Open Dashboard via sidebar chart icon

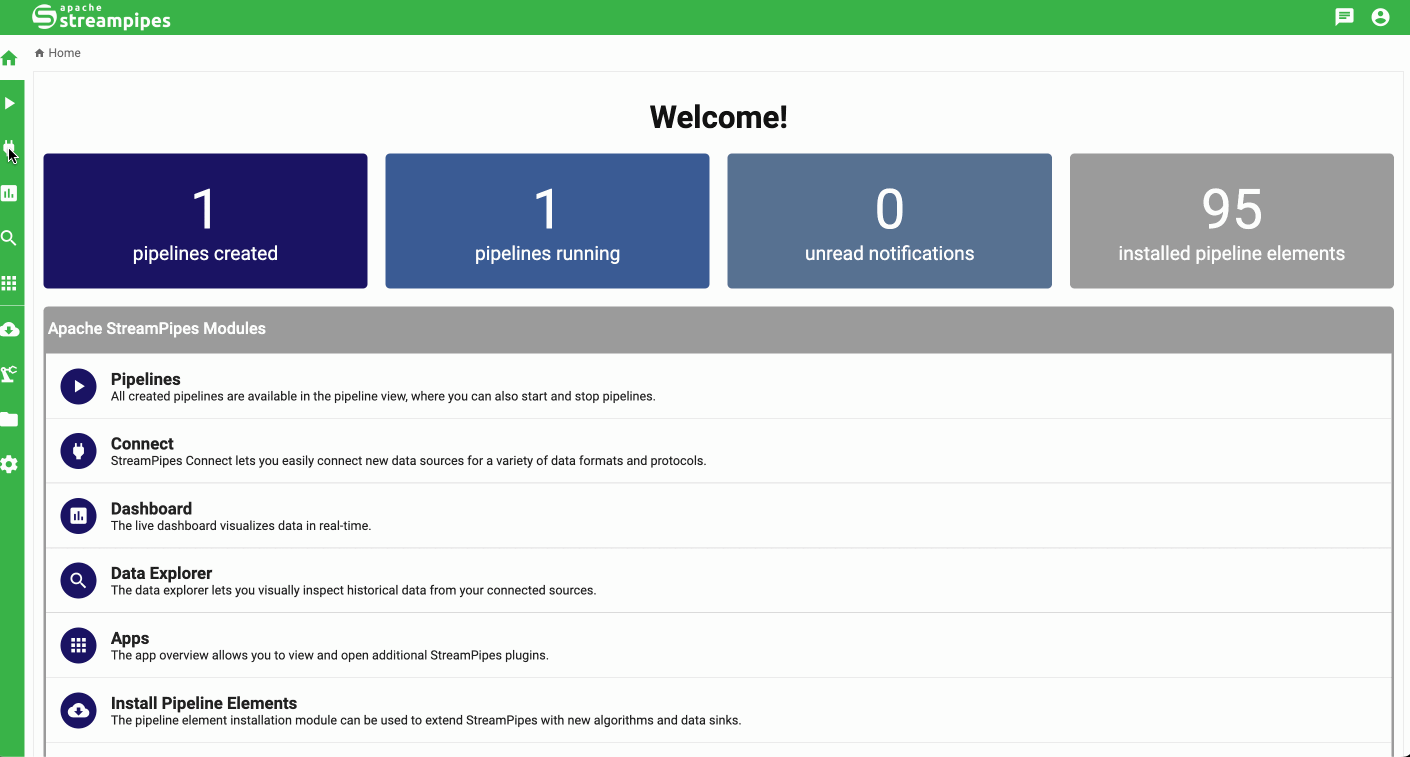[10, 193]
